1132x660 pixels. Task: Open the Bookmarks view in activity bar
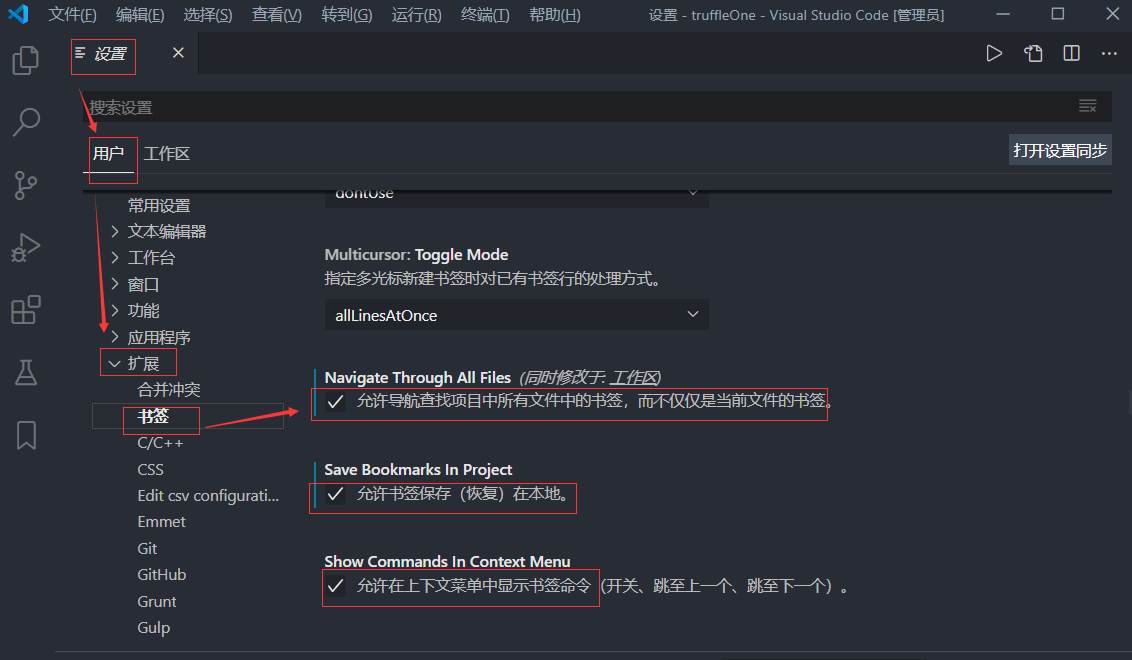click(x=26, y=435)
